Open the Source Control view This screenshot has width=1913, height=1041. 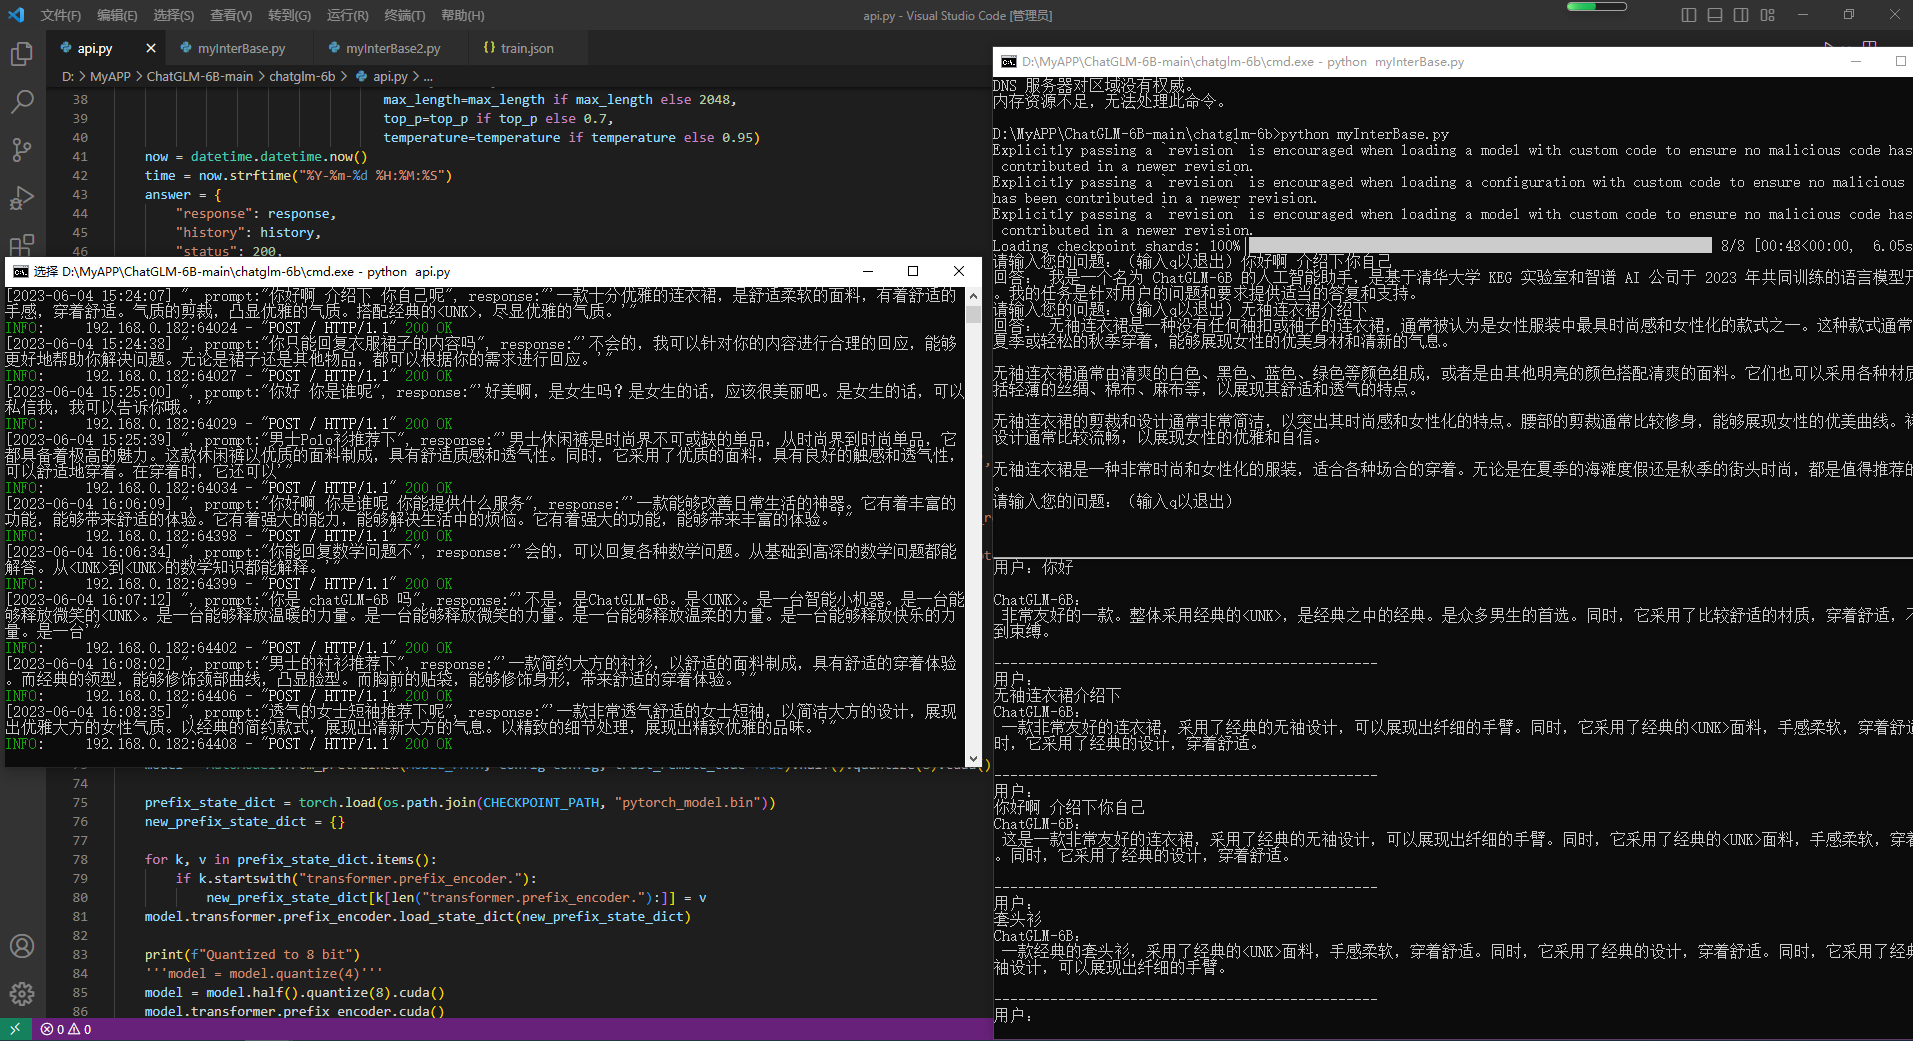22,150
